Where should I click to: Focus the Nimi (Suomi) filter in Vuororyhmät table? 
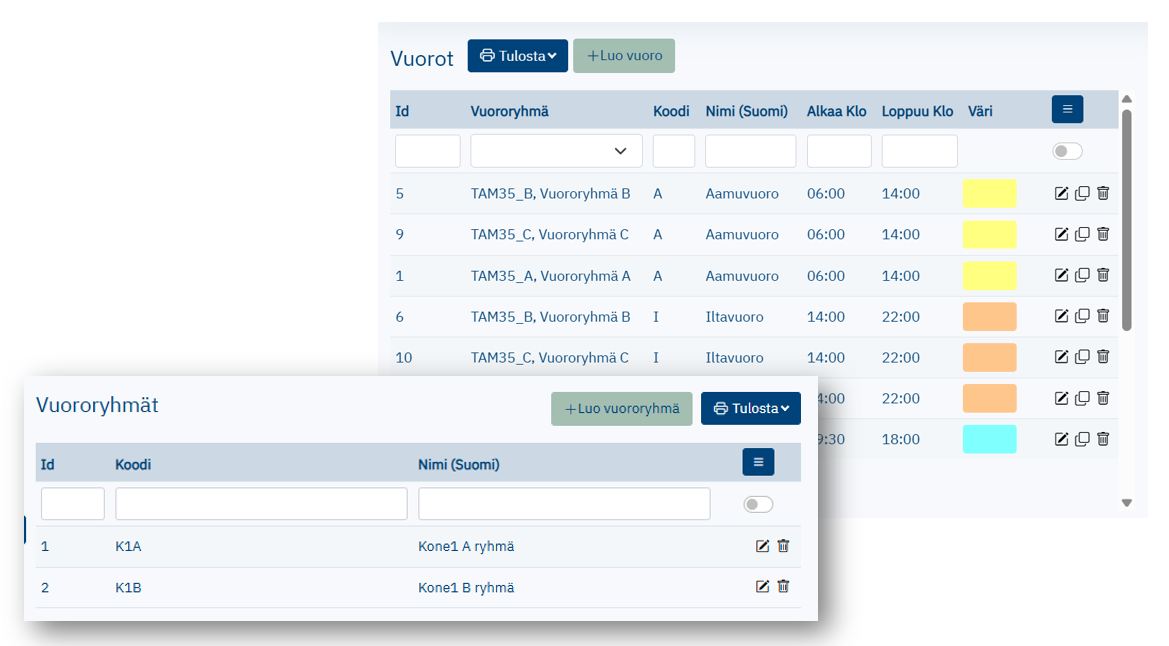(564, 504)
